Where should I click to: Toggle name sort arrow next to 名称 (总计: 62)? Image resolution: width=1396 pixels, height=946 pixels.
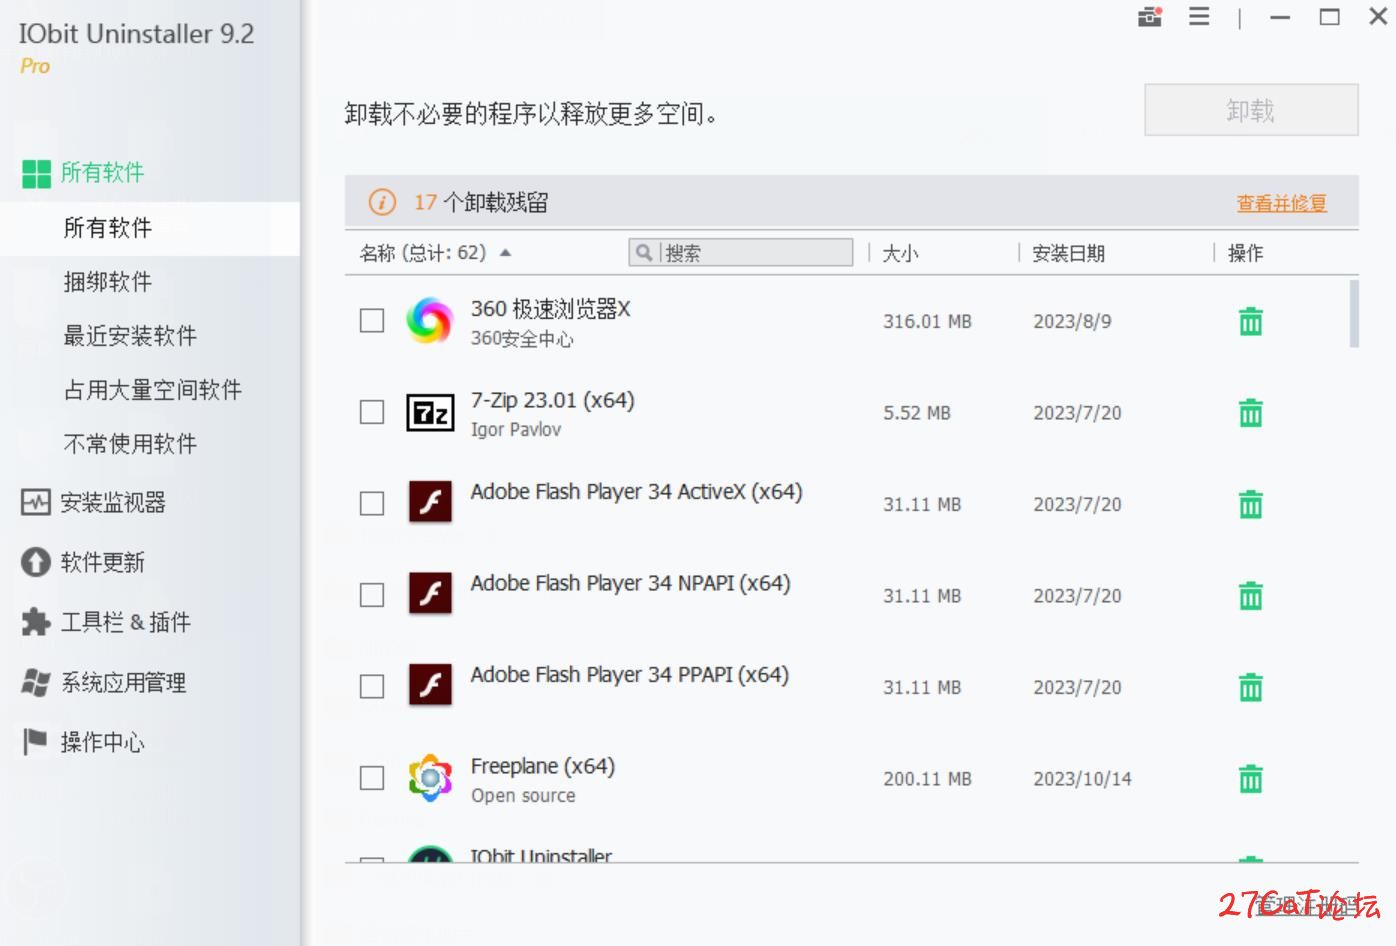click(x=505, y=253)
